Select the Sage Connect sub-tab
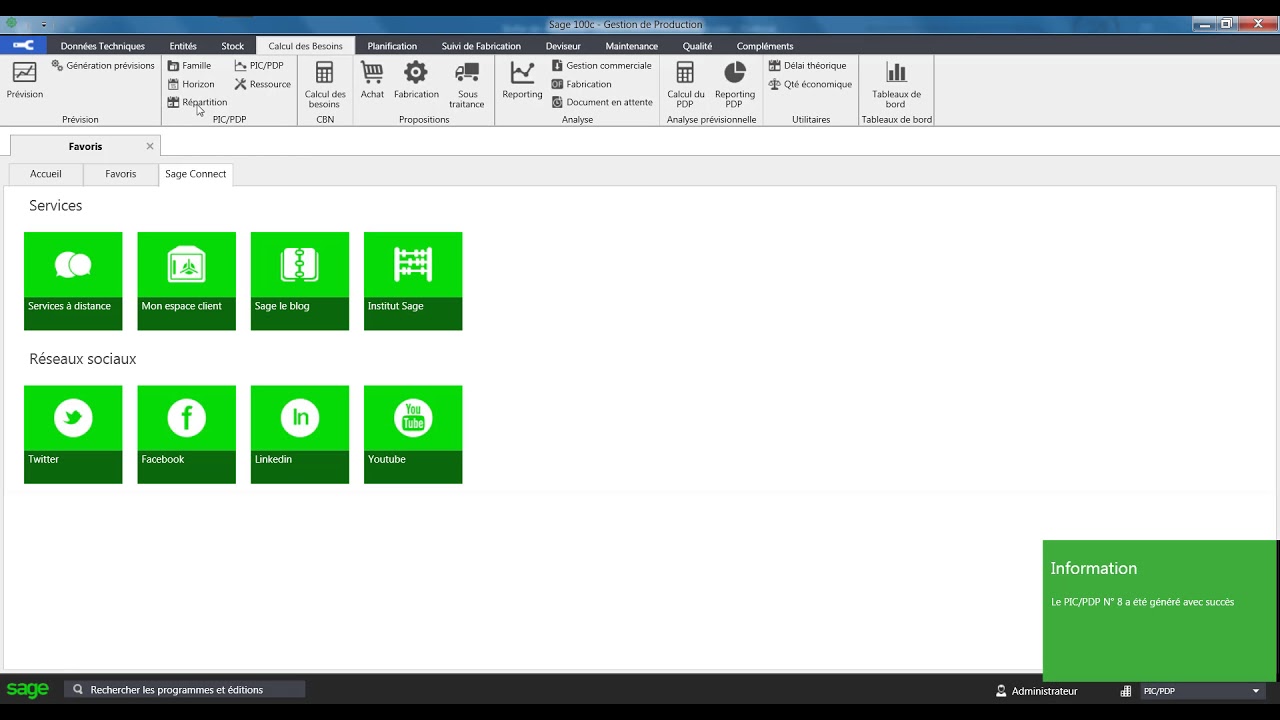This screenshot has height=720, width=1280. point(196,174)
